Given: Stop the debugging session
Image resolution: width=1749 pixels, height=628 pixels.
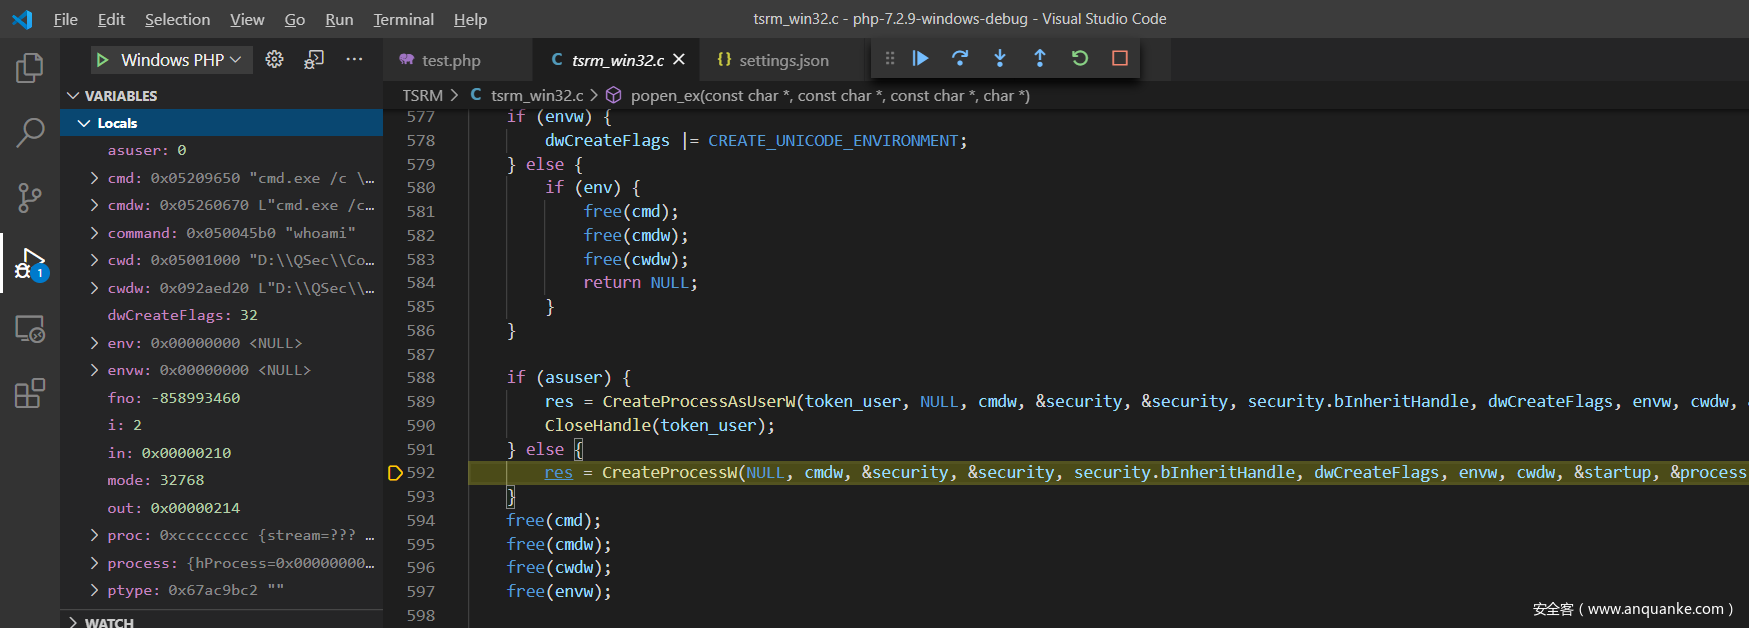Looking at the screenshot, I should (x=1120, y=59).
